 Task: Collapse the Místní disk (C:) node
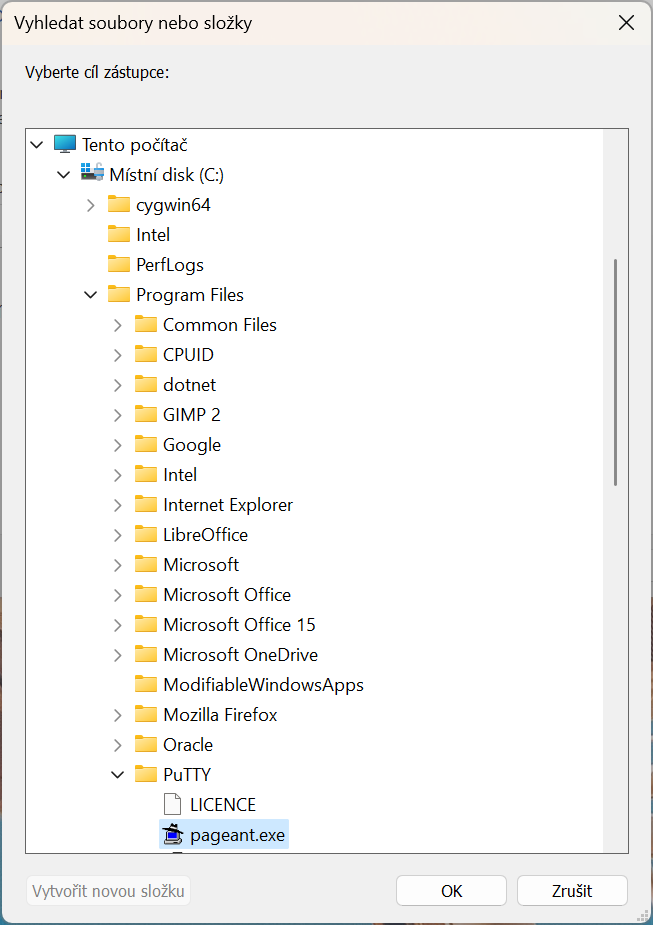[64, 175]
